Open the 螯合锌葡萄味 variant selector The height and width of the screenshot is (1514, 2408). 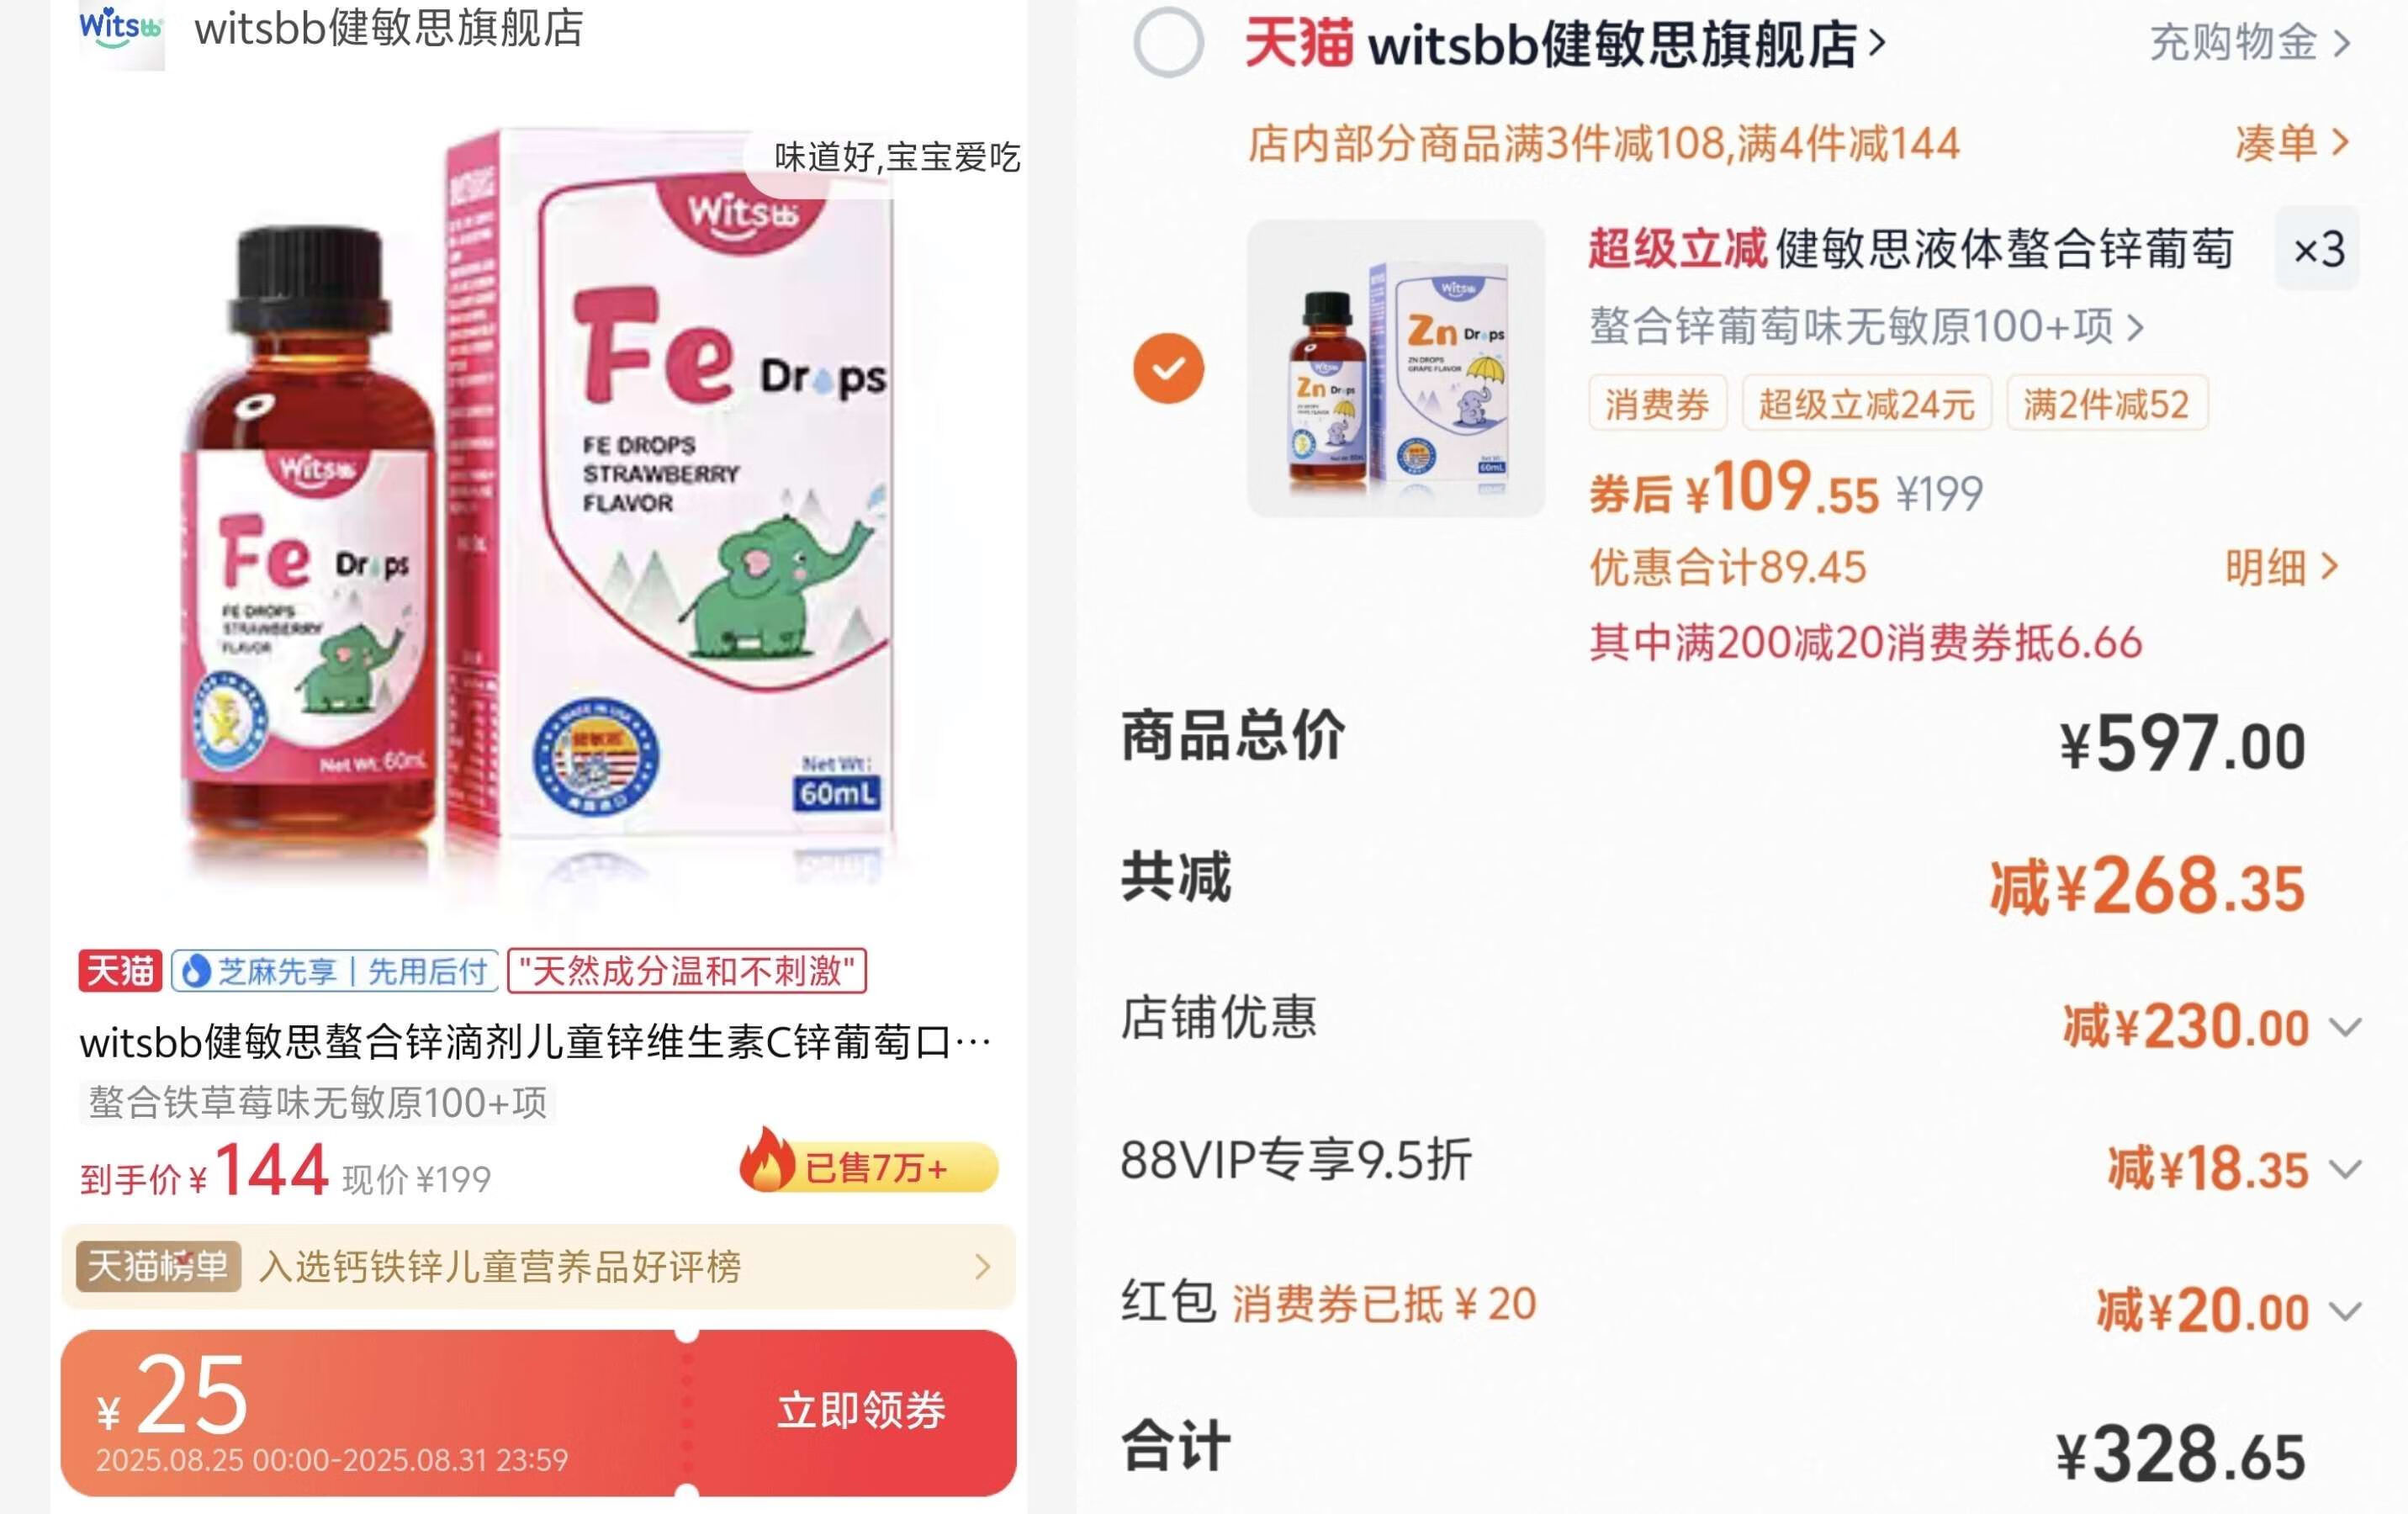(x=1866, y=326)
